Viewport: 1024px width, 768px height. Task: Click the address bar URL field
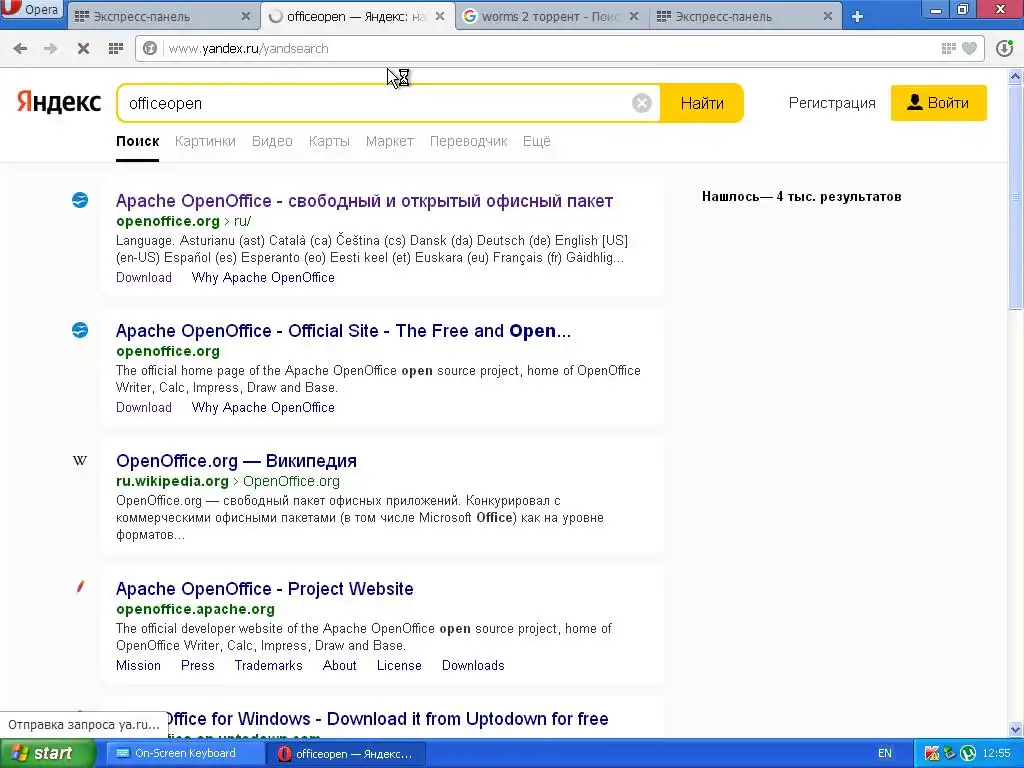click(x=549, y=48)
